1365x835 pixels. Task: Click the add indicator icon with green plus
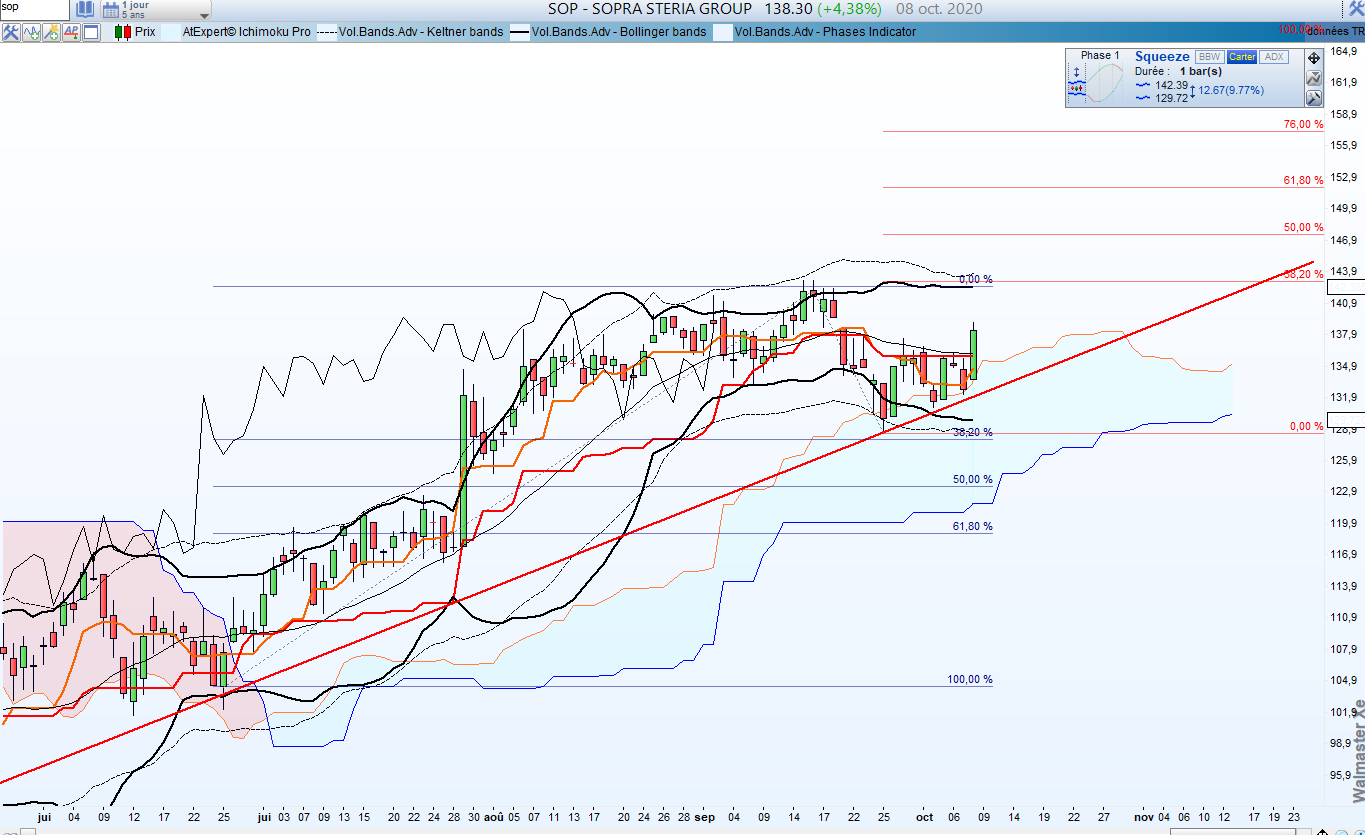coord(31,32)
